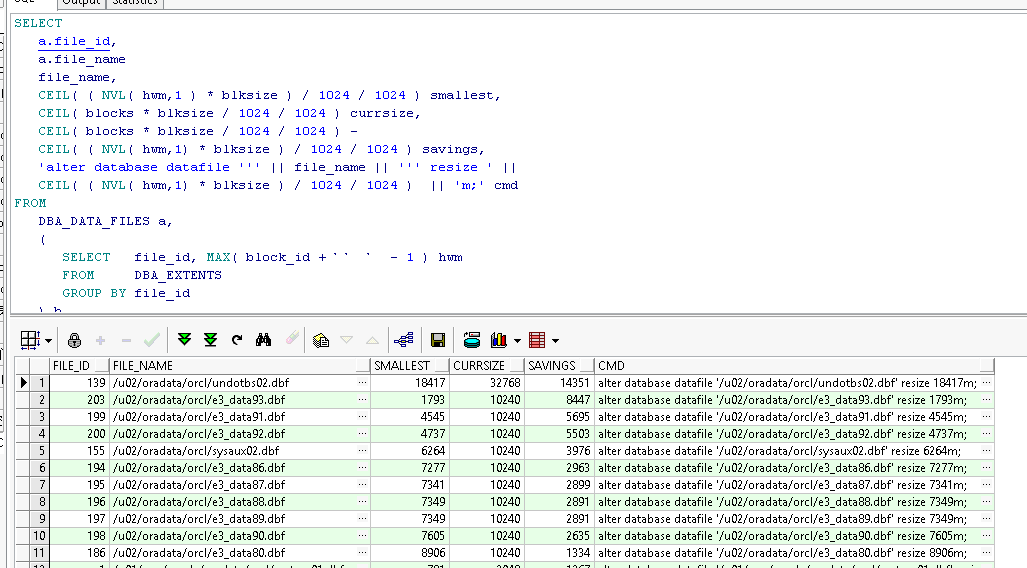Click the colored bar chart icon

498,339
